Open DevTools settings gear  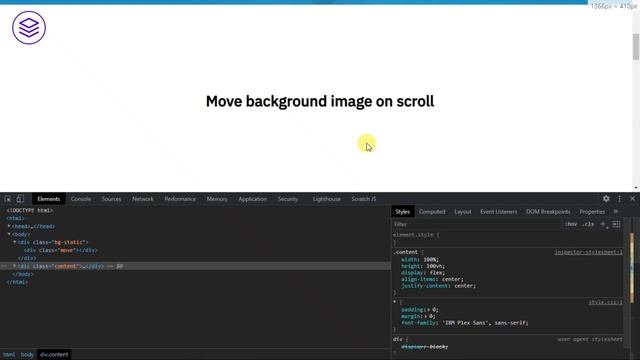click(606, 198)
